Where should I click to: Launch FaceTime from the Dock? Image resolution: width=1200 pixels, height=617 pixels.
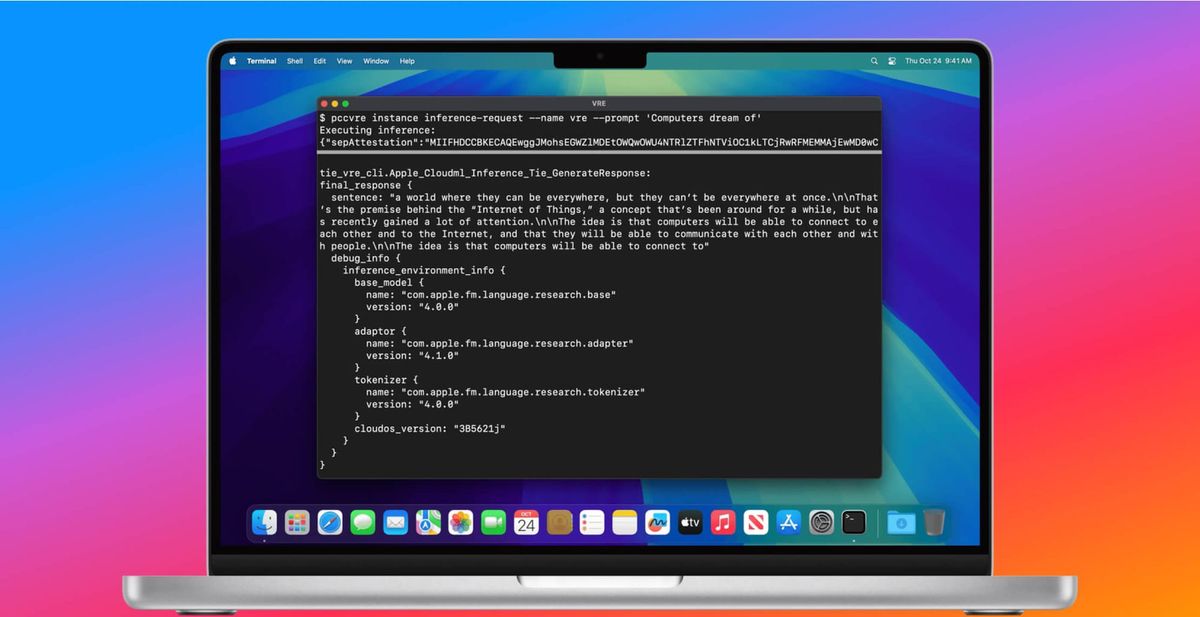coord(493,522)
